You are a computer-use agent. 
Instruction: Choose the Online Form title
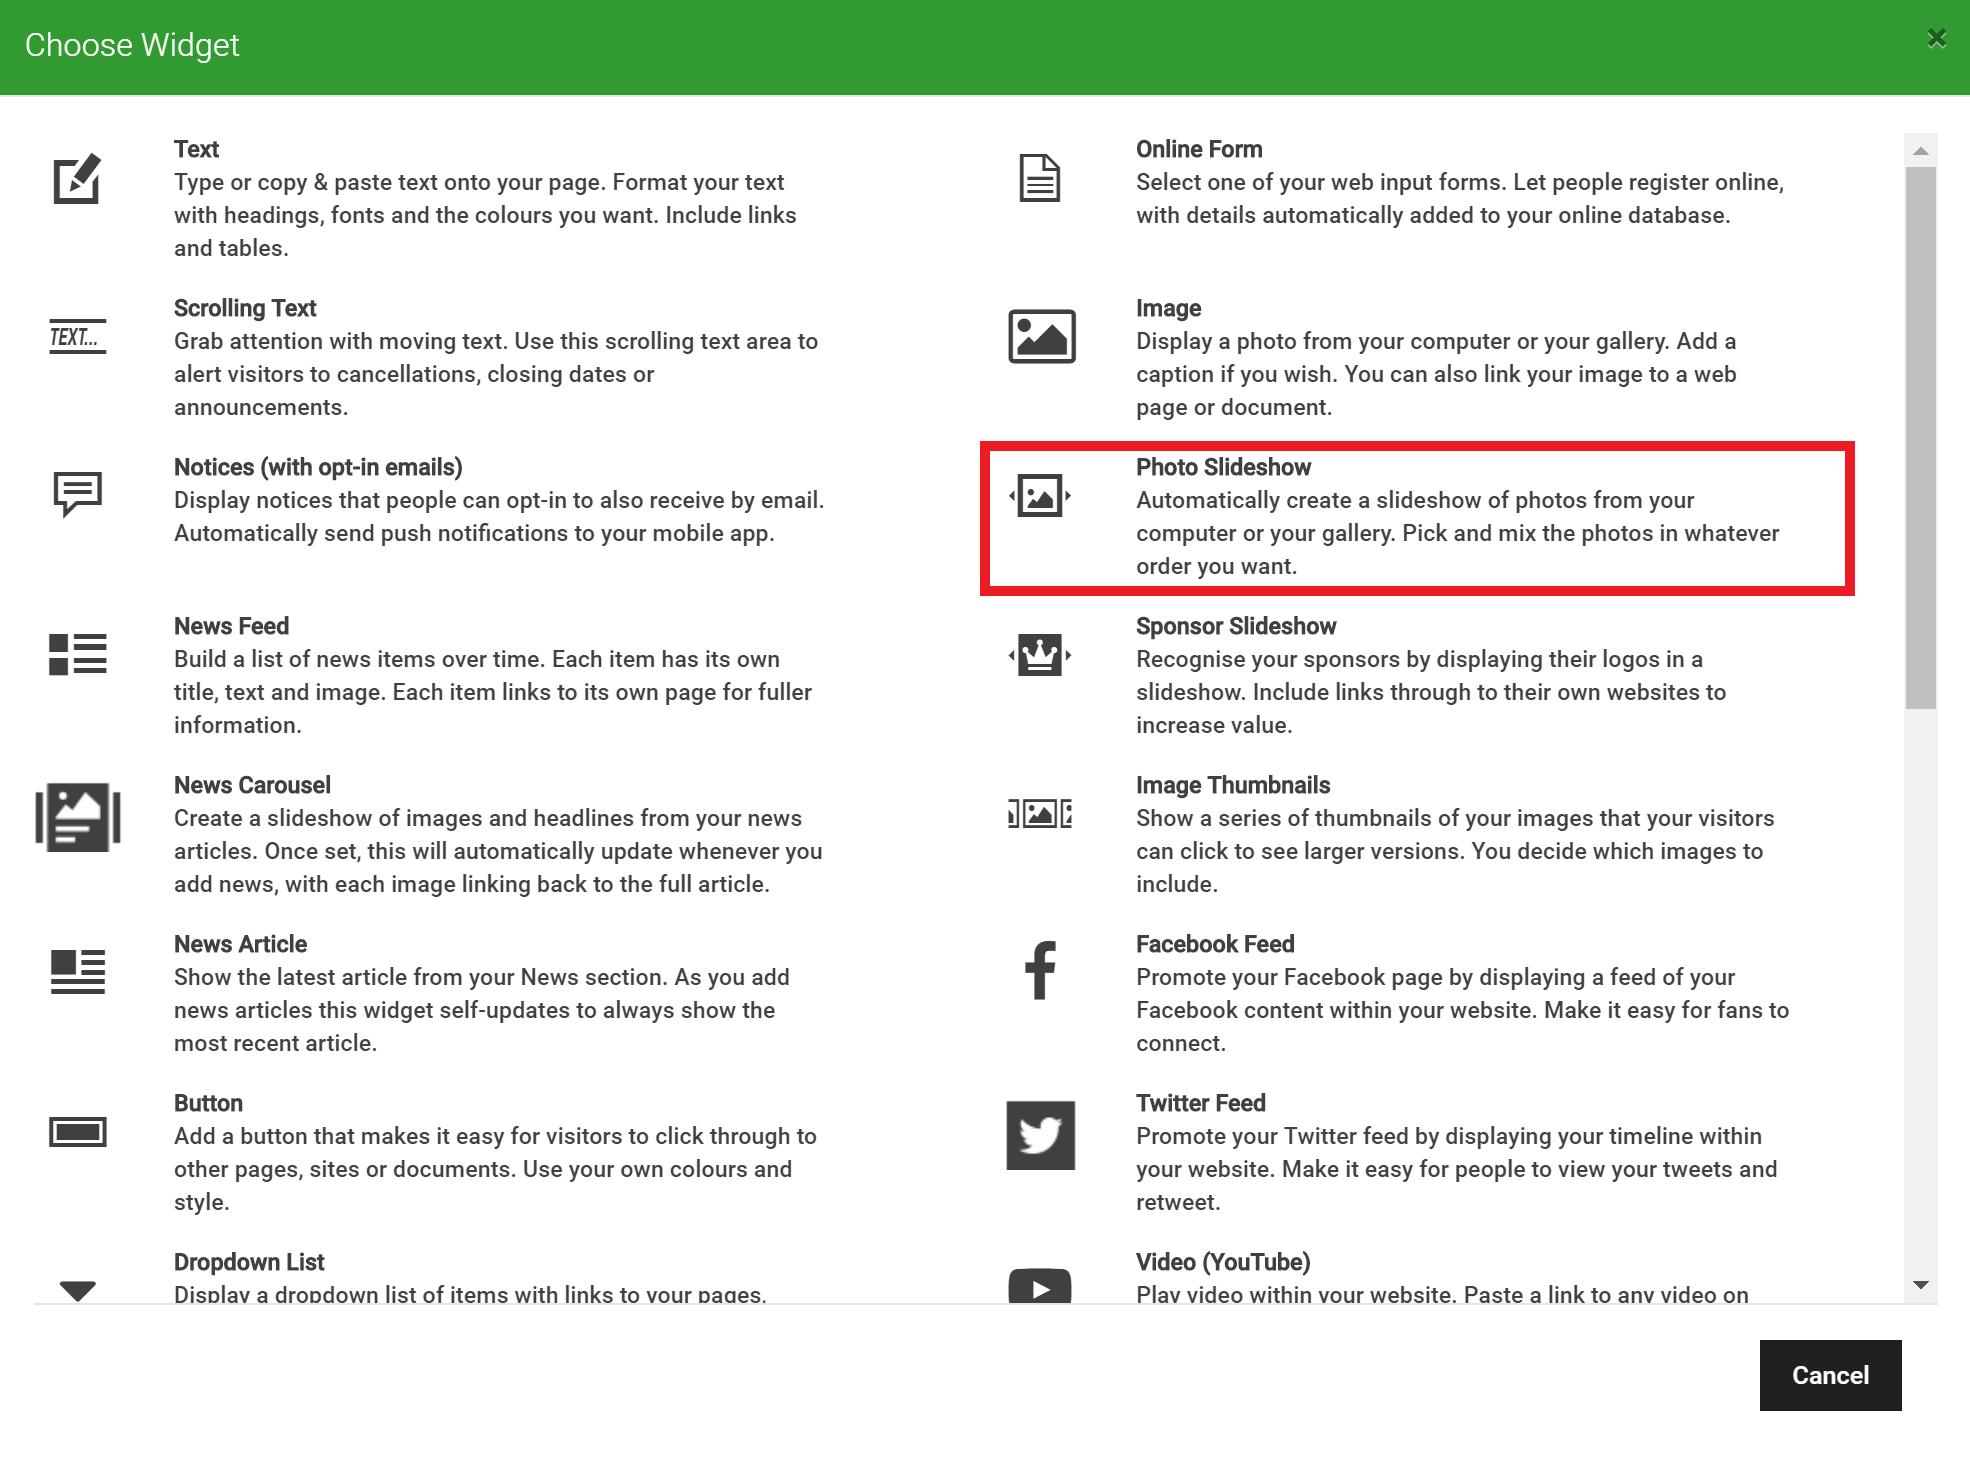(x=1199, y=149)
